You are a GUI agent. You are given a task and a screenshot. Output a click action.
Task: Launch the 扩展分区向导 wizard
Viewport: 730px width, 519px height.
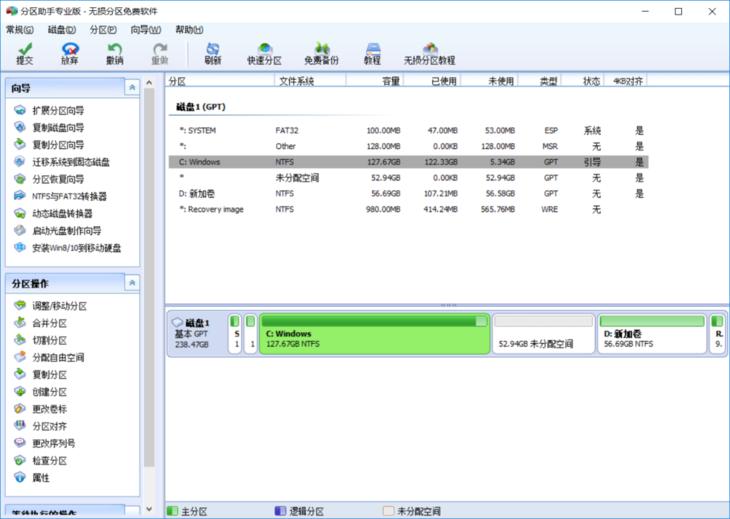pos(49,110)
